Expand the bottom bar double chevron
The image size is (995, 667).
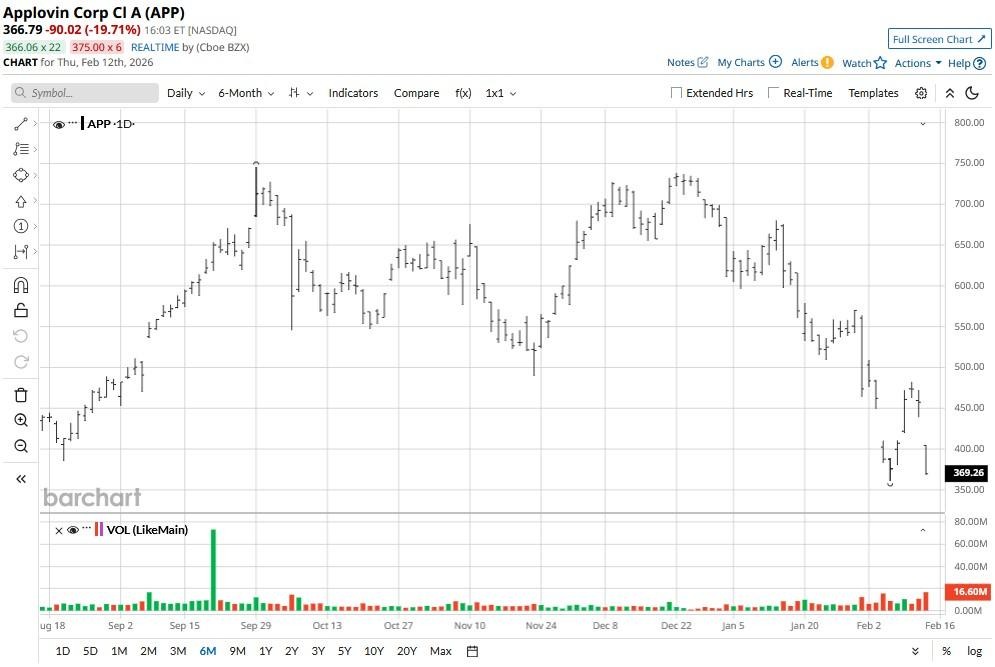[x=915, y=651]
